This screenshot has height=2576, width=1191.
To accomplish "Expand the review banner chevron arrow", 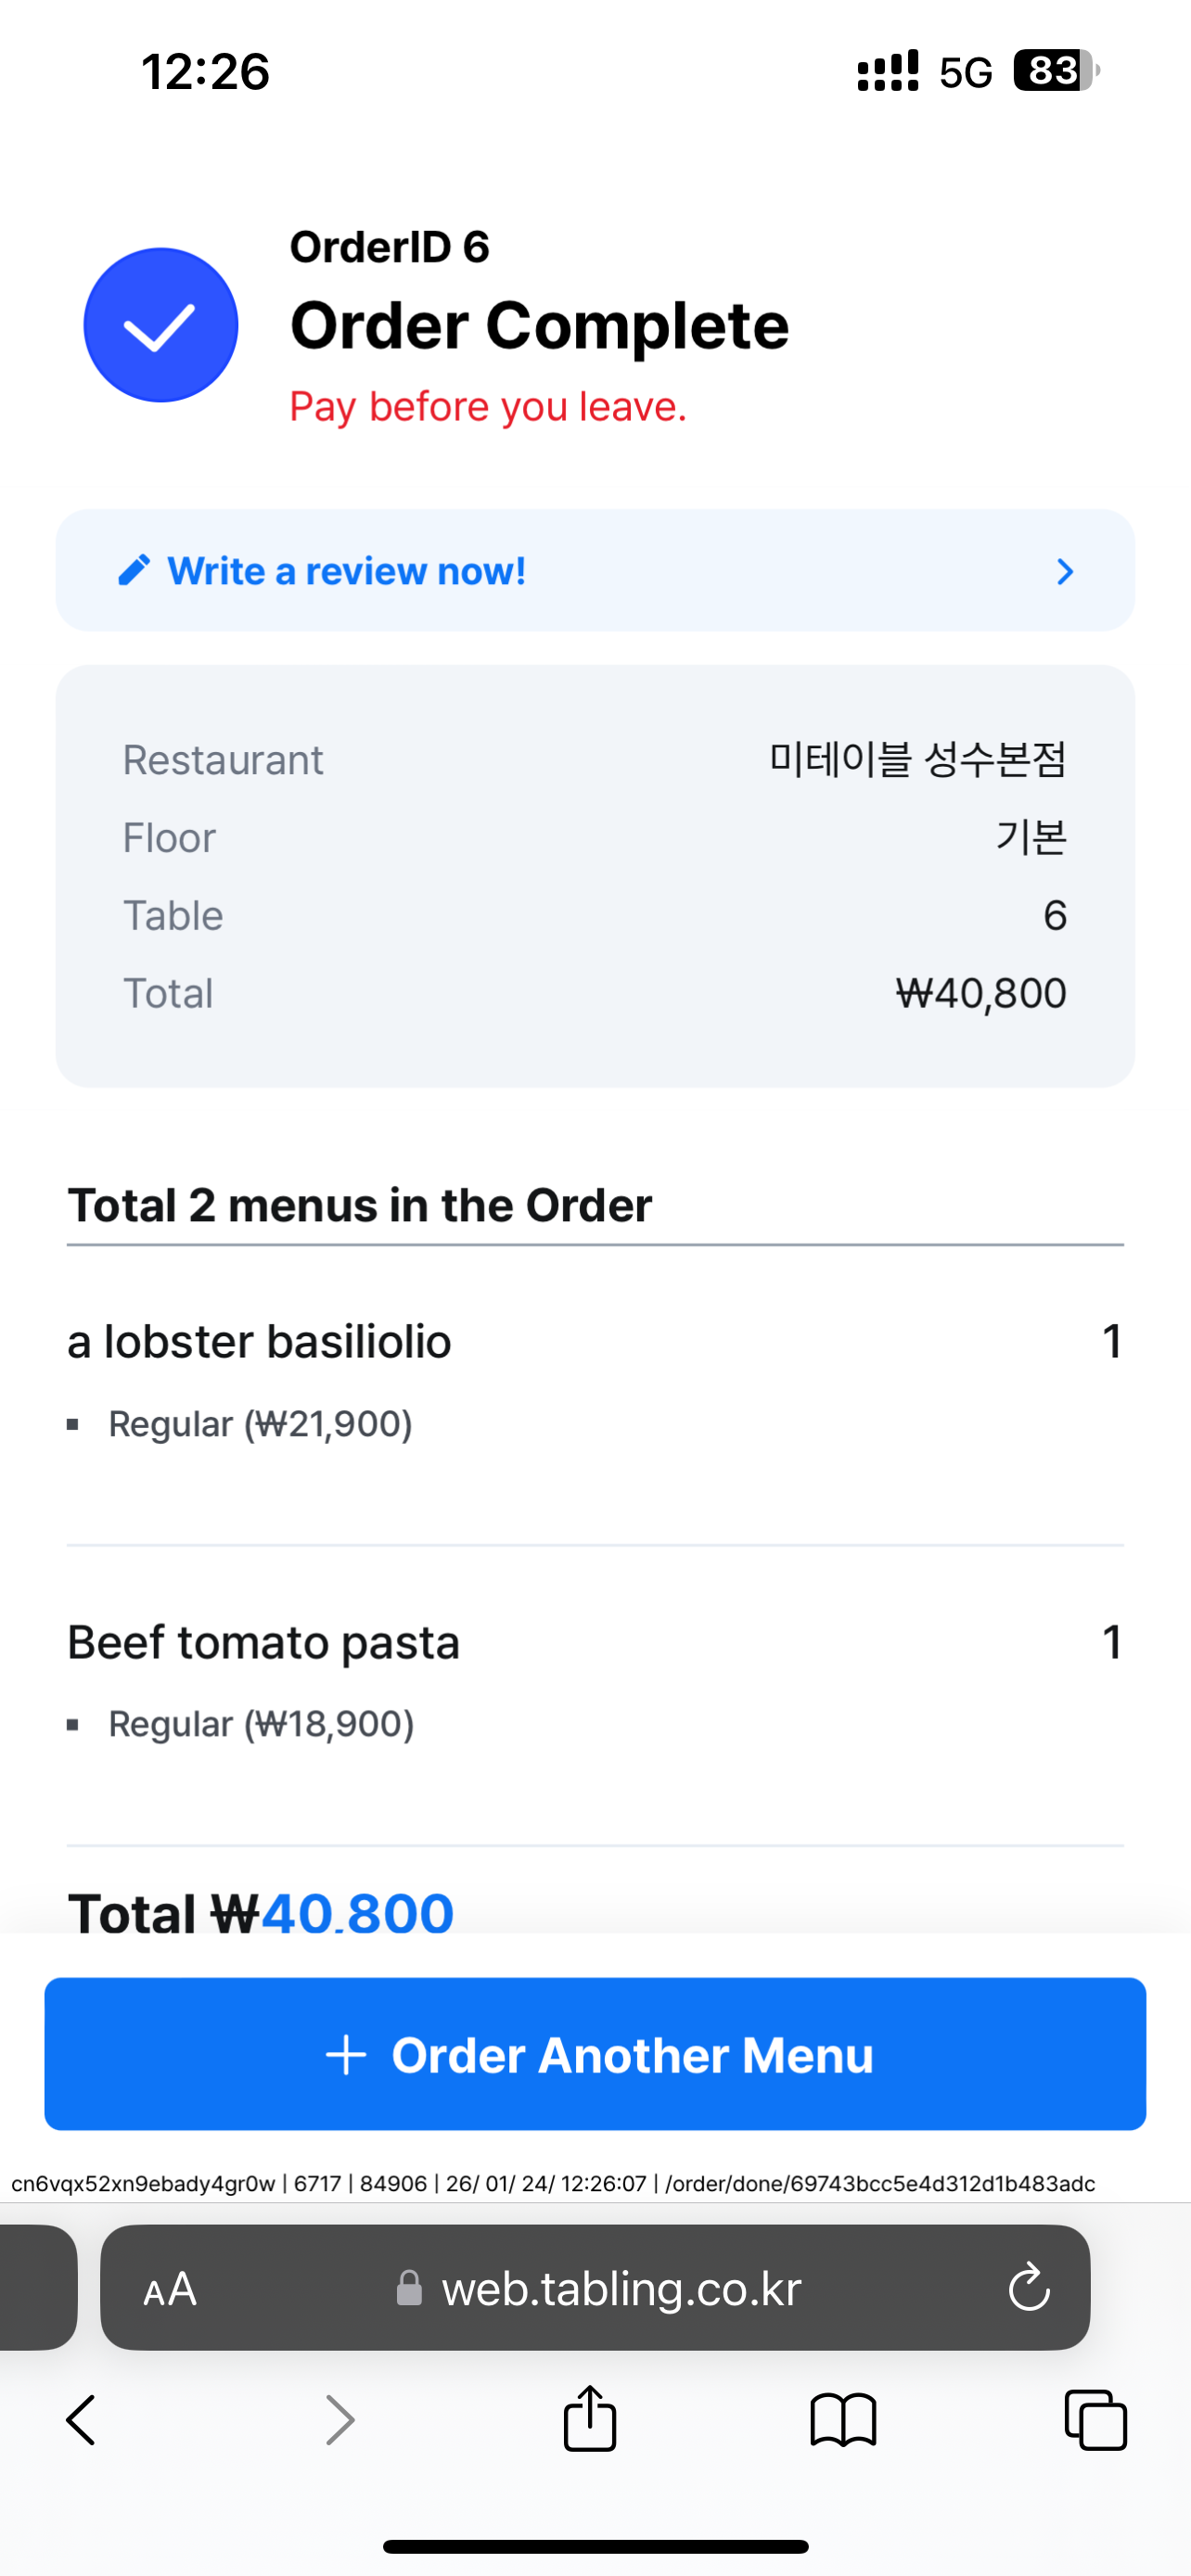I will (1065, 572).
